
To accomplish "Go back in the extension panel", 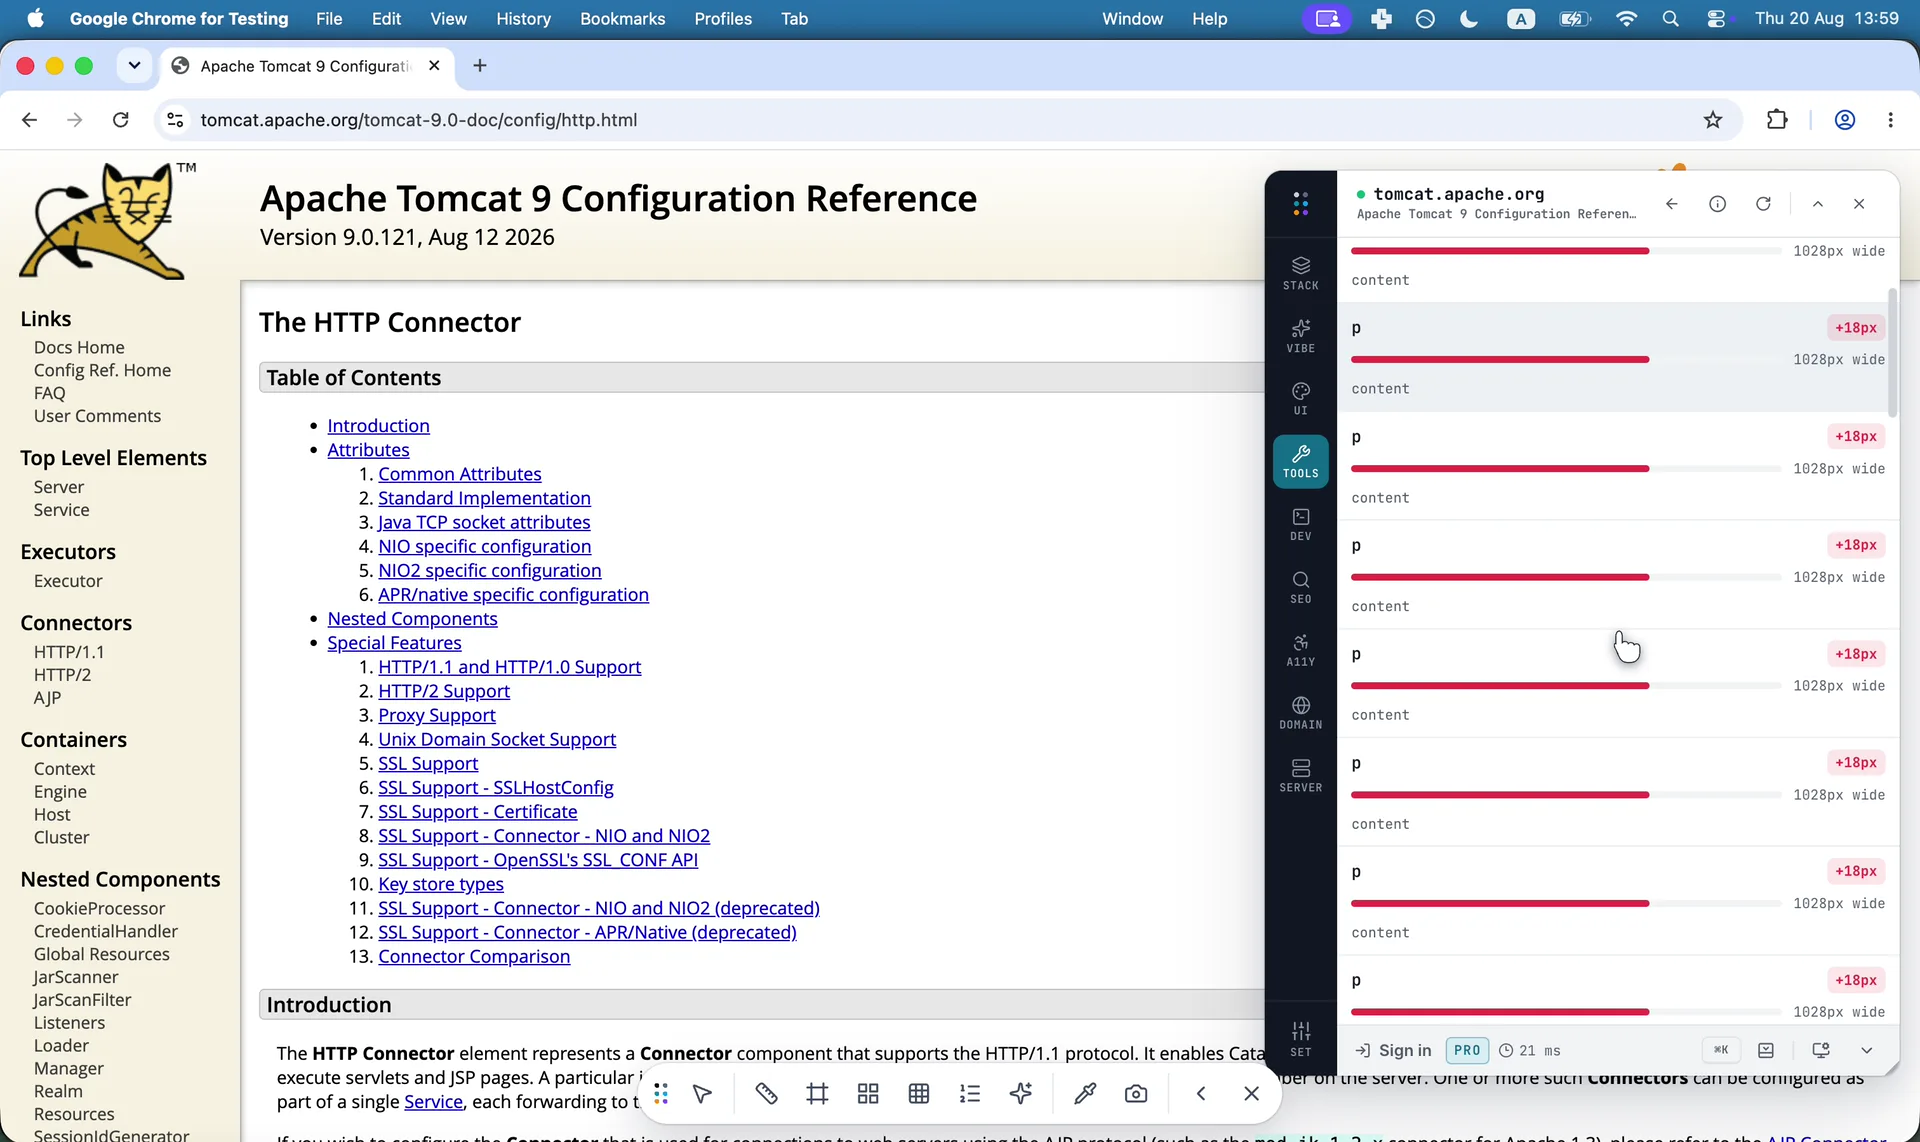I will pyautogui.click(x=1671, y=204).
